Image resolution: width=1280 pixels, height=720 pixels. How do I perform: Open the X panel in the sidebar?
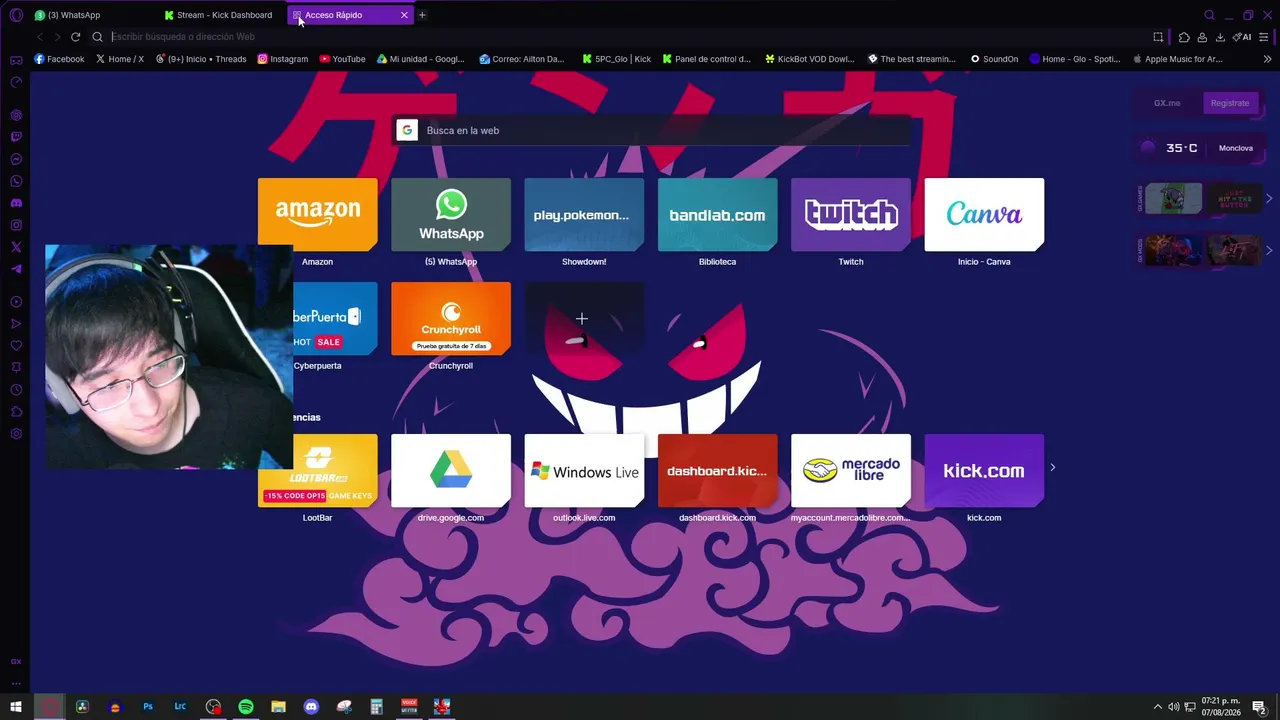point(16,247)
